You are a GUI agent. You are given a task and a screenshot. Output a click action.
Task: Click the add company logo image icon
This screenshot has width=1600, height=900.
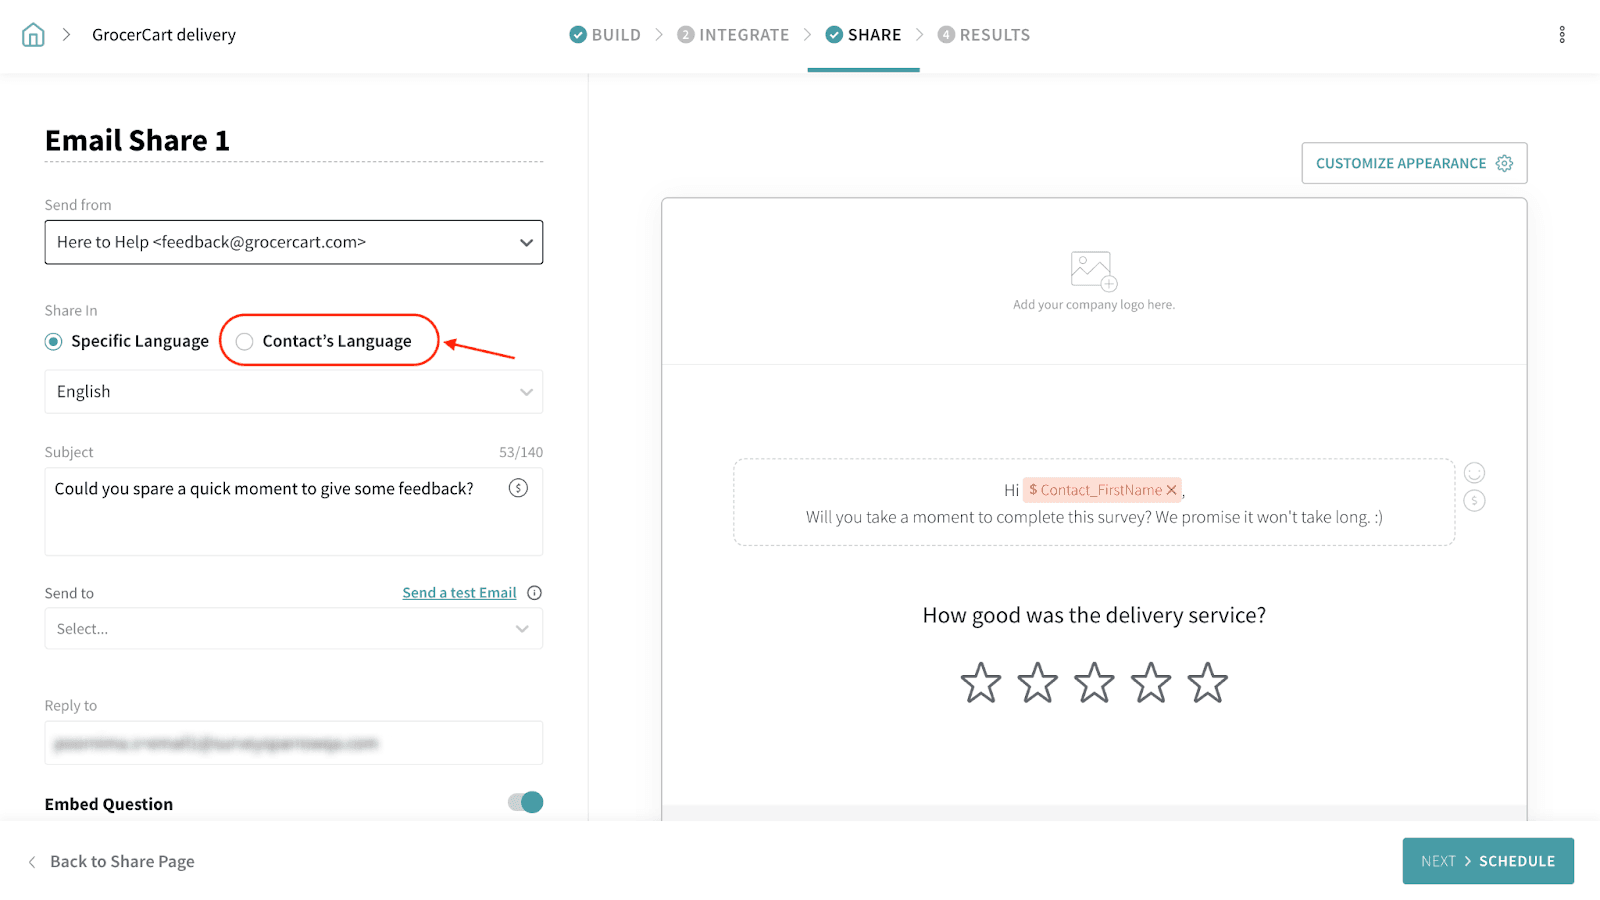tap(1092, 271)
